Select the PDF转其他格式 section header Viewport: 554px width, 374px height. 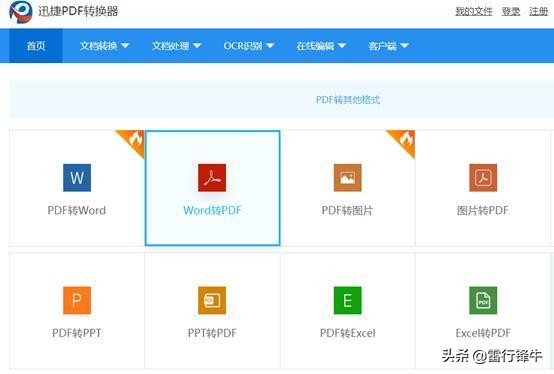348,100
